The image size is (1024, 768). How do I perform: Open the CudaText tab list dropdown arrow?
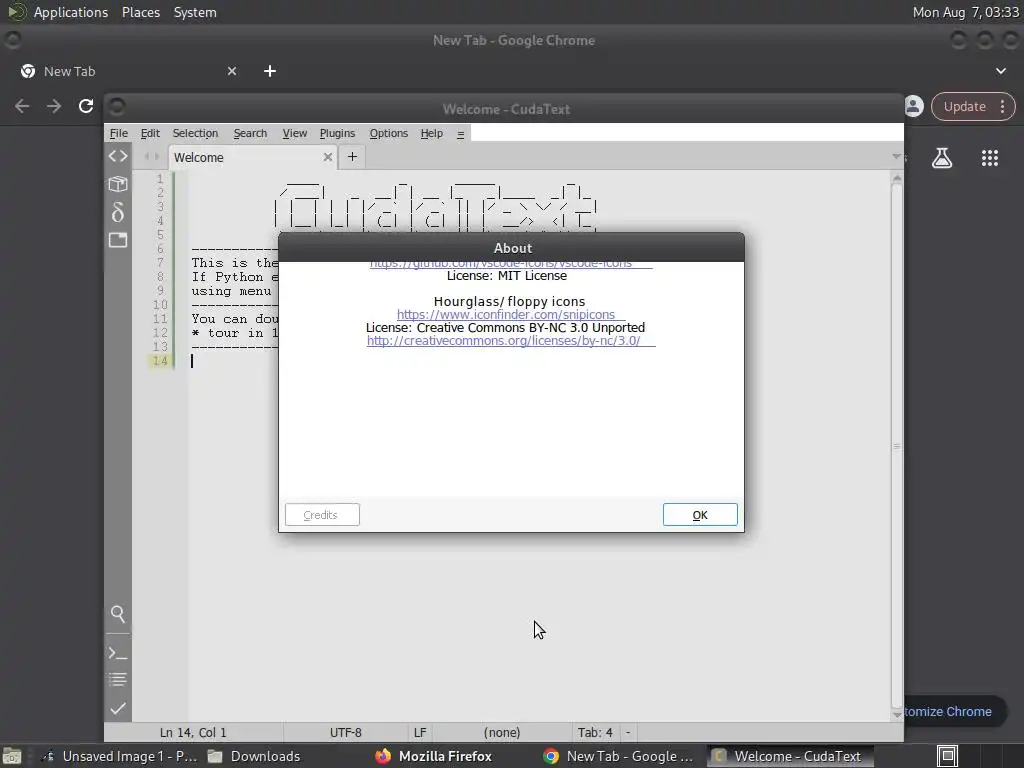pos(896,157)
